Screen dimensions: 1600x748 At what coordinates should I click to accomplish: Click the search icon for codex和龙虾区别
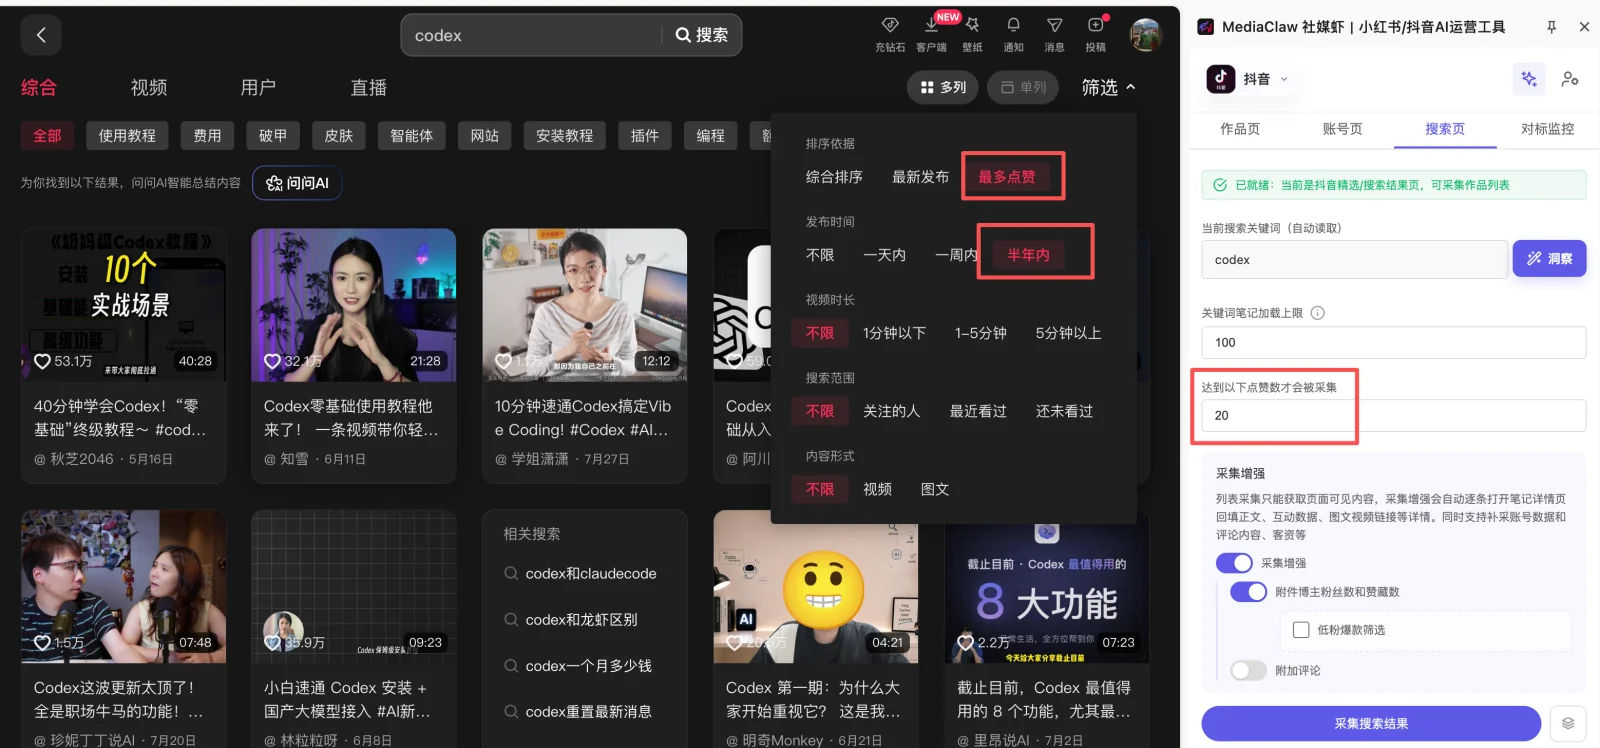click(511, 619)
